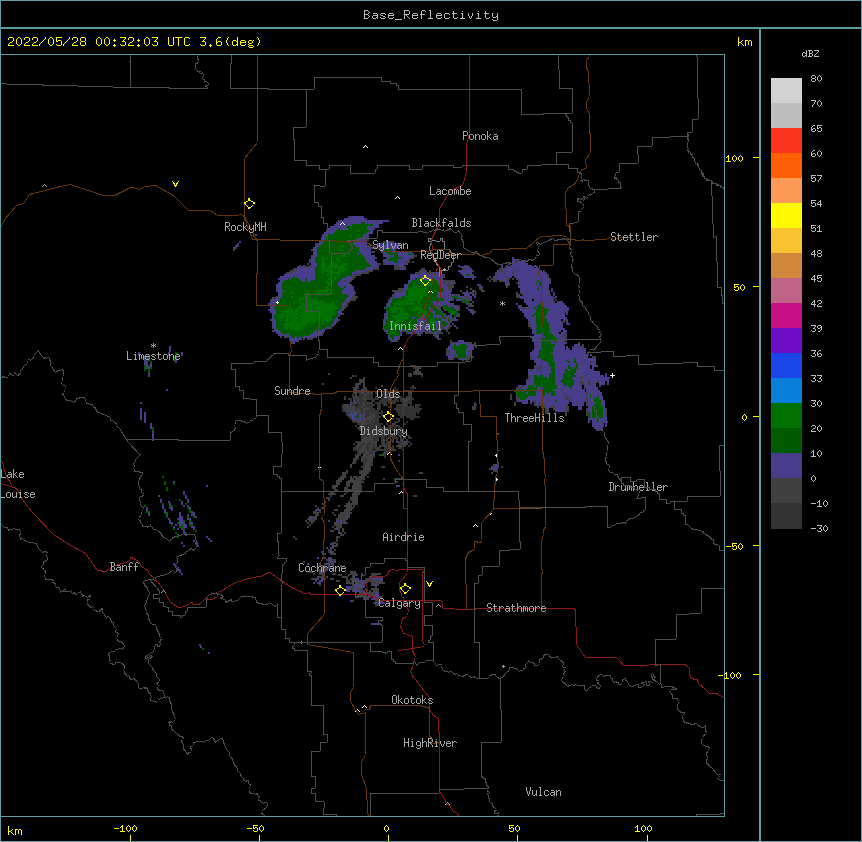Image resolution: width=862 pixels, height=842 pixels.
Task: Click the Olds town label
Action: click(388, 394)
